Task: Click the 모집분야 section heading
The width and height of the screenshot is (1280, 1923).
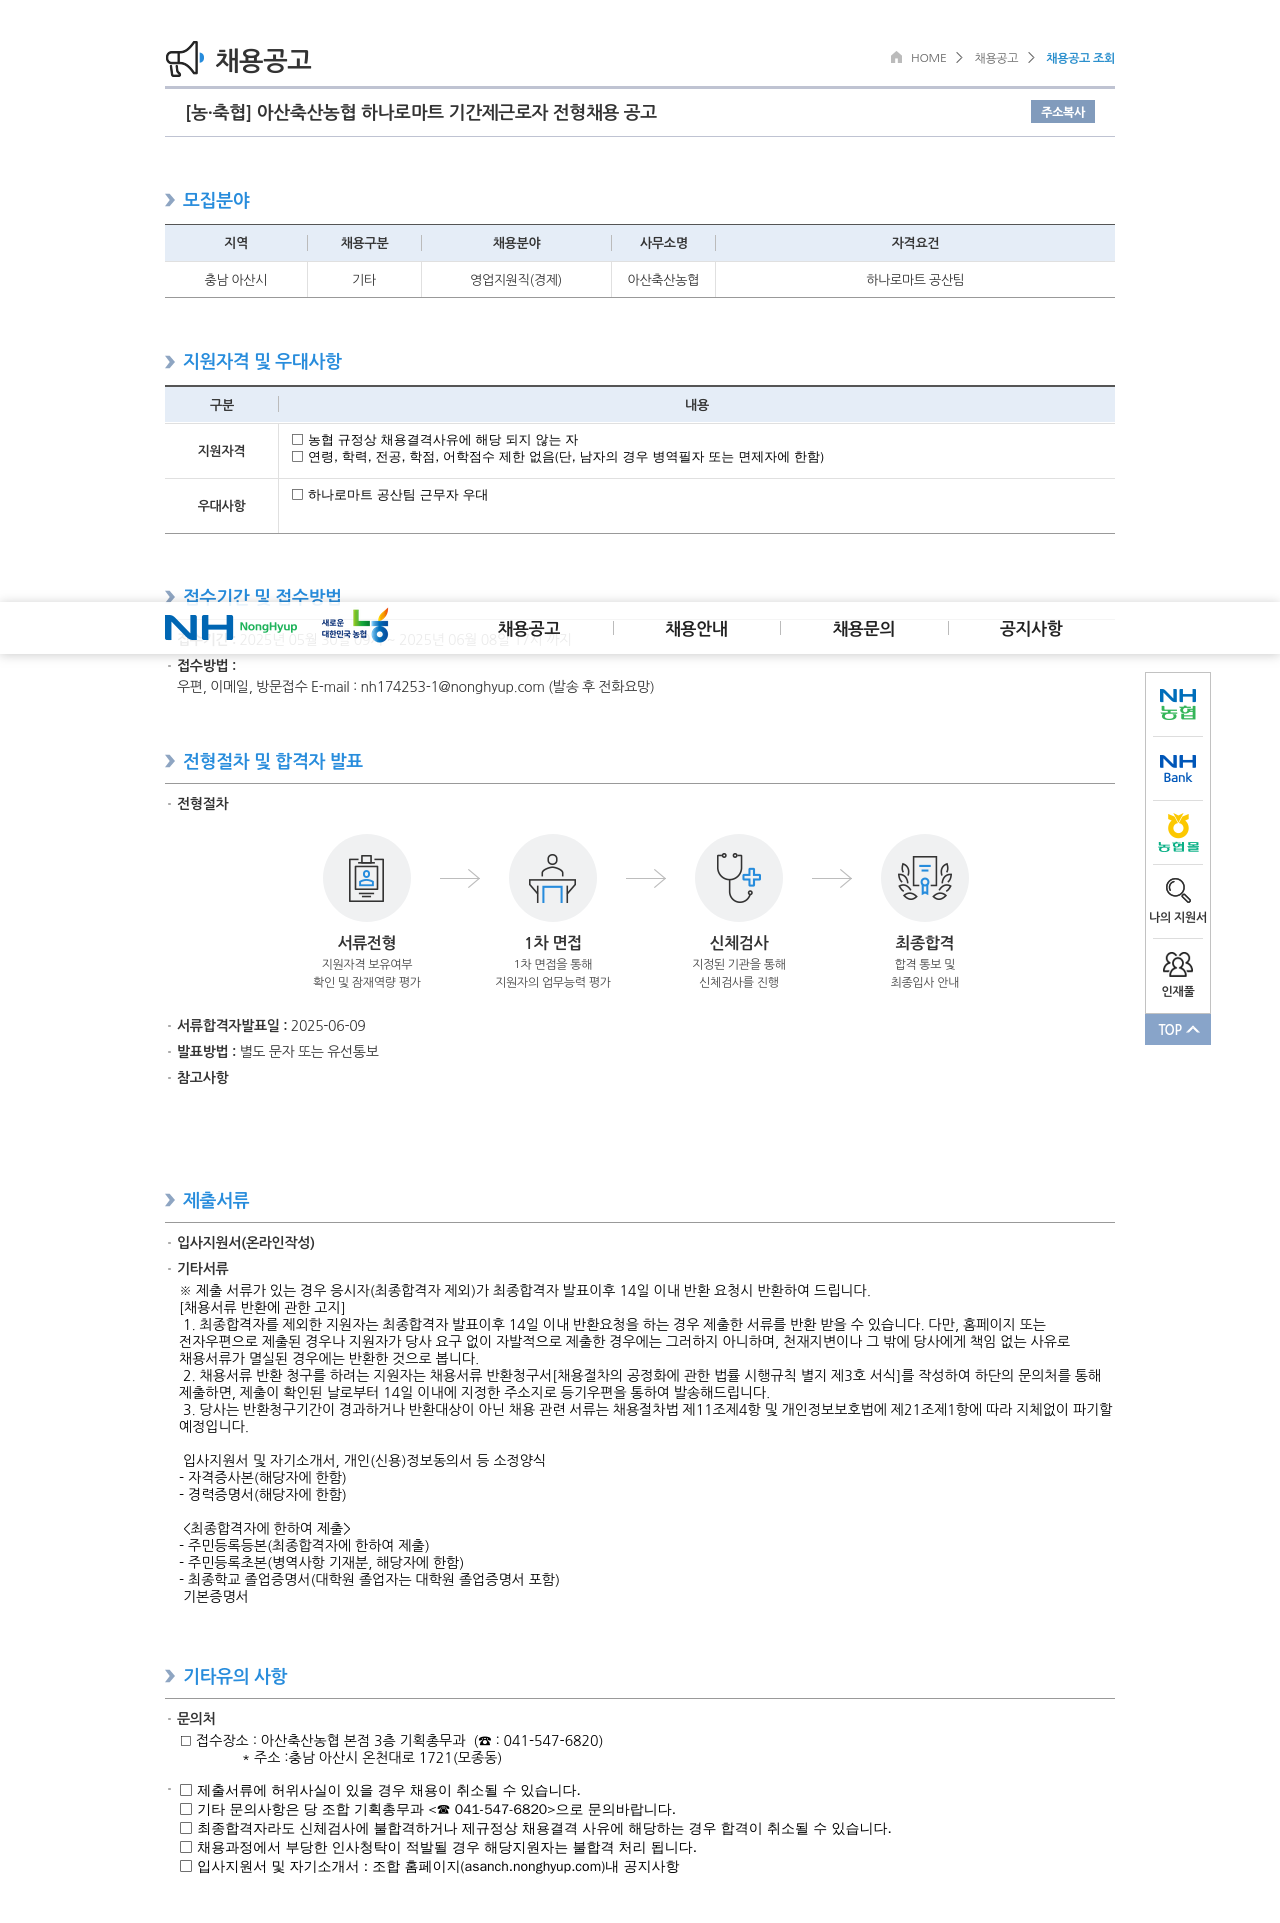Action: pos(216,200)
